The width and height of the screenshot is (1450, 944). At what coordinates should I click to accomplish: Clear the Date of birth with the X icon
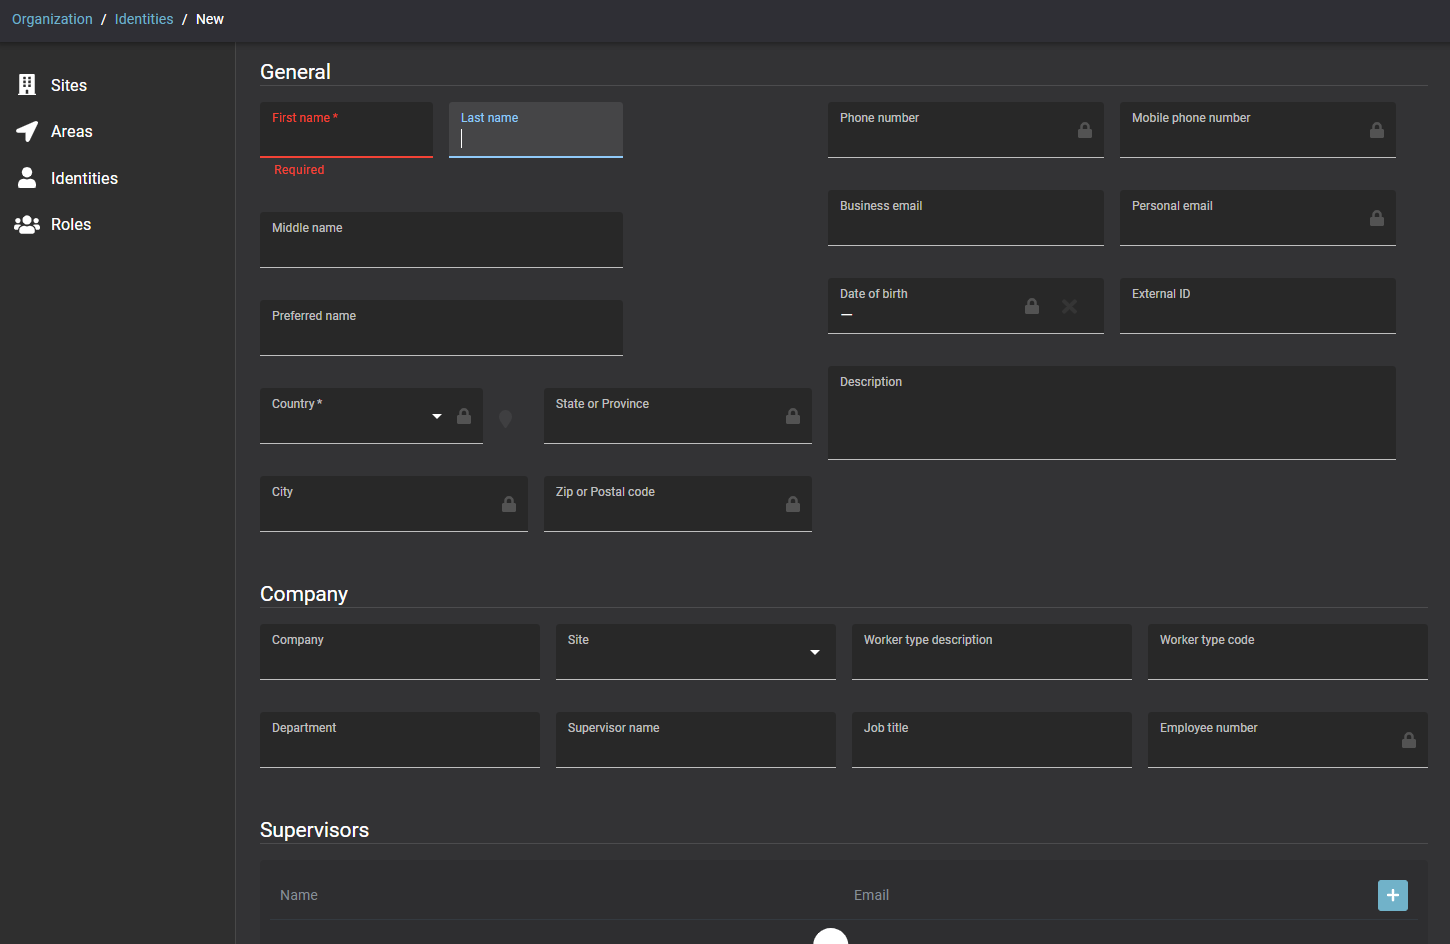[x=1069, y=306]
